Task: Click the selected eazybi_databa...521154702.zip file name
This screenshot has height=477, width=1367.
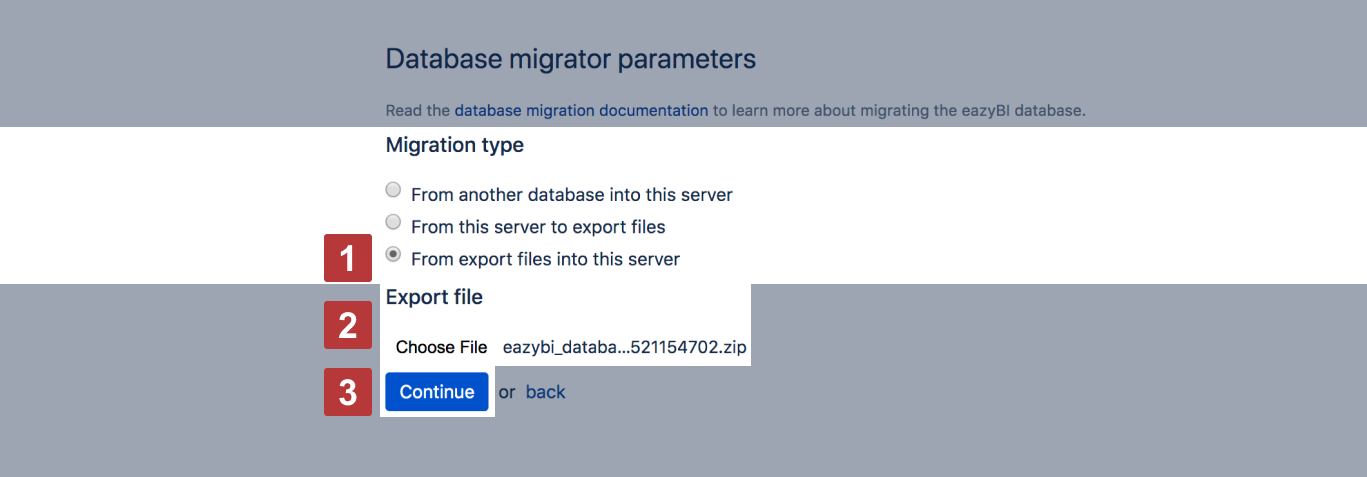Action: 624,347
